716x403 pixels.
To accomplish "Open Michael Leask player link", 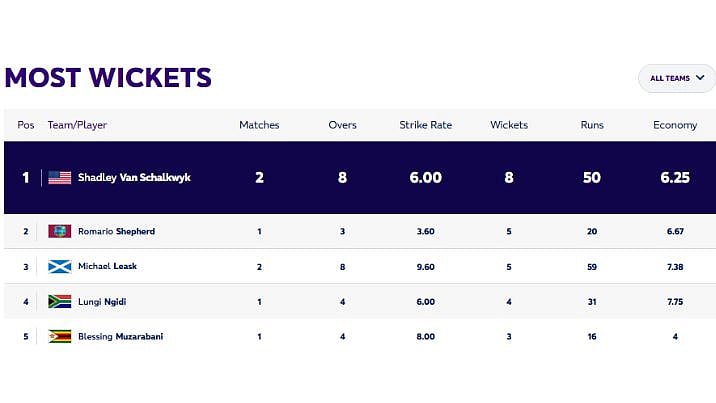I will (x=108, y=267).
